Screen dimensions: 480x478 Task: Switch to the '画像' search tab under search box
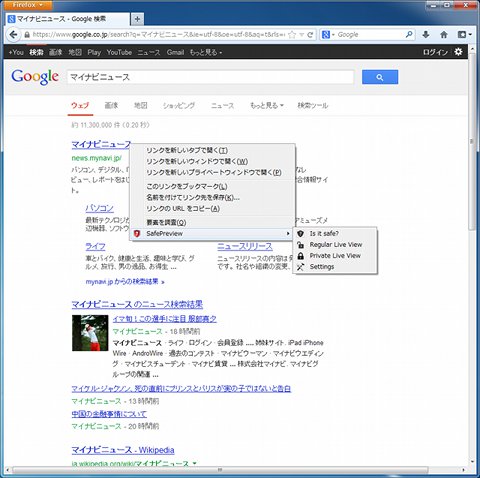click(111, 106)
